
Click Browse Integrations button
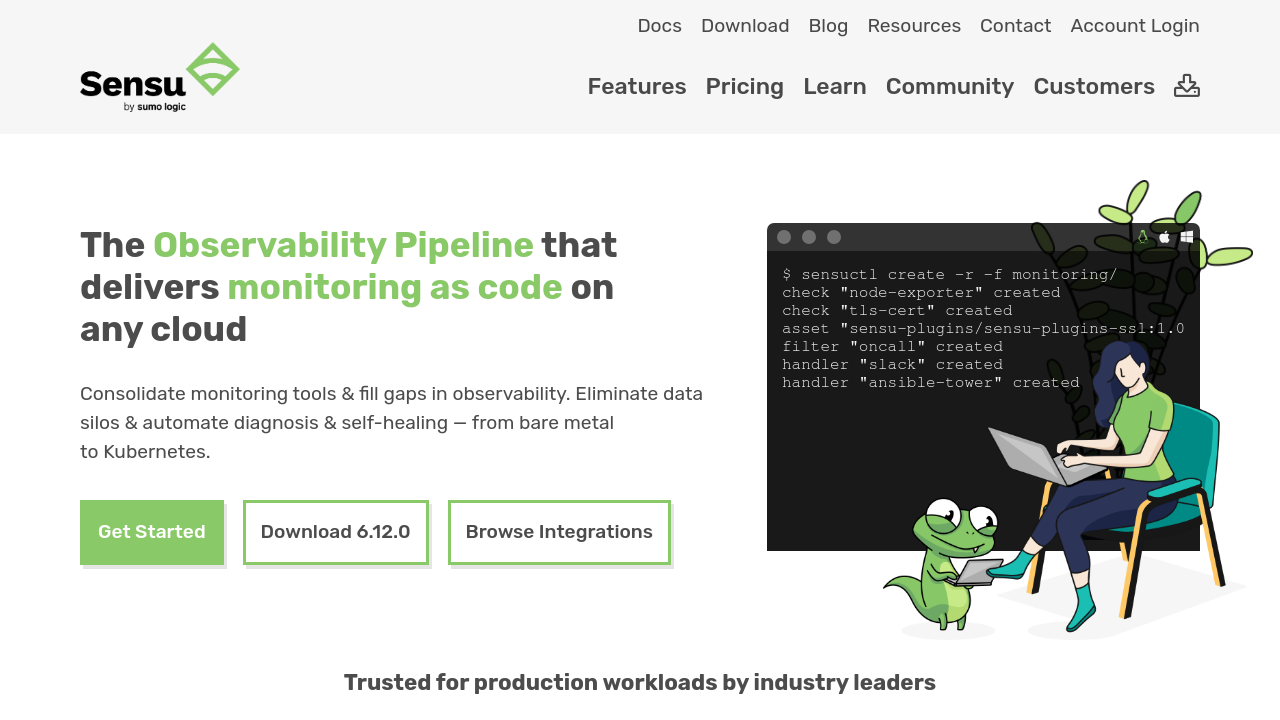(559, 532)
